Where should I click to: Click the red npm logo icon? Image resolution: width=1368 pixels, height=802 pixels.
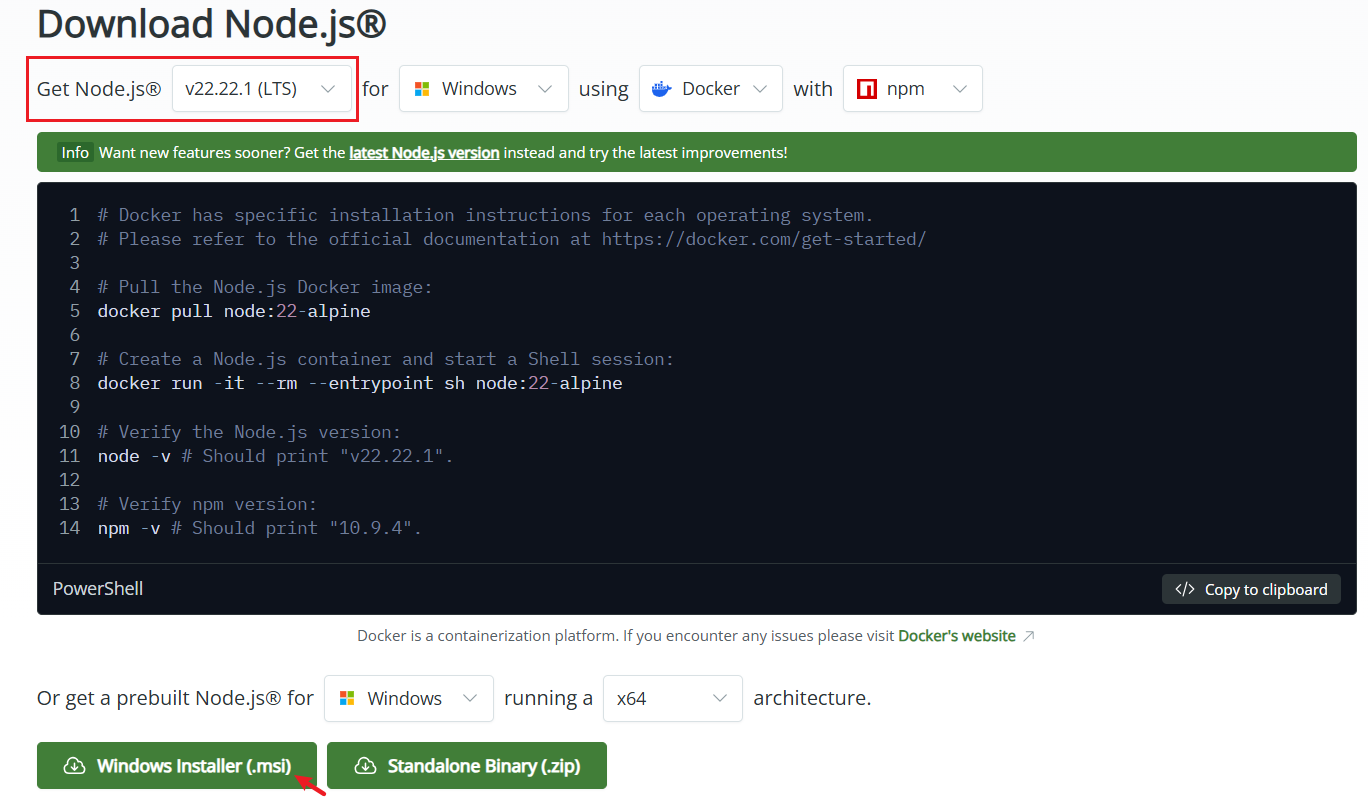[867, 89]
